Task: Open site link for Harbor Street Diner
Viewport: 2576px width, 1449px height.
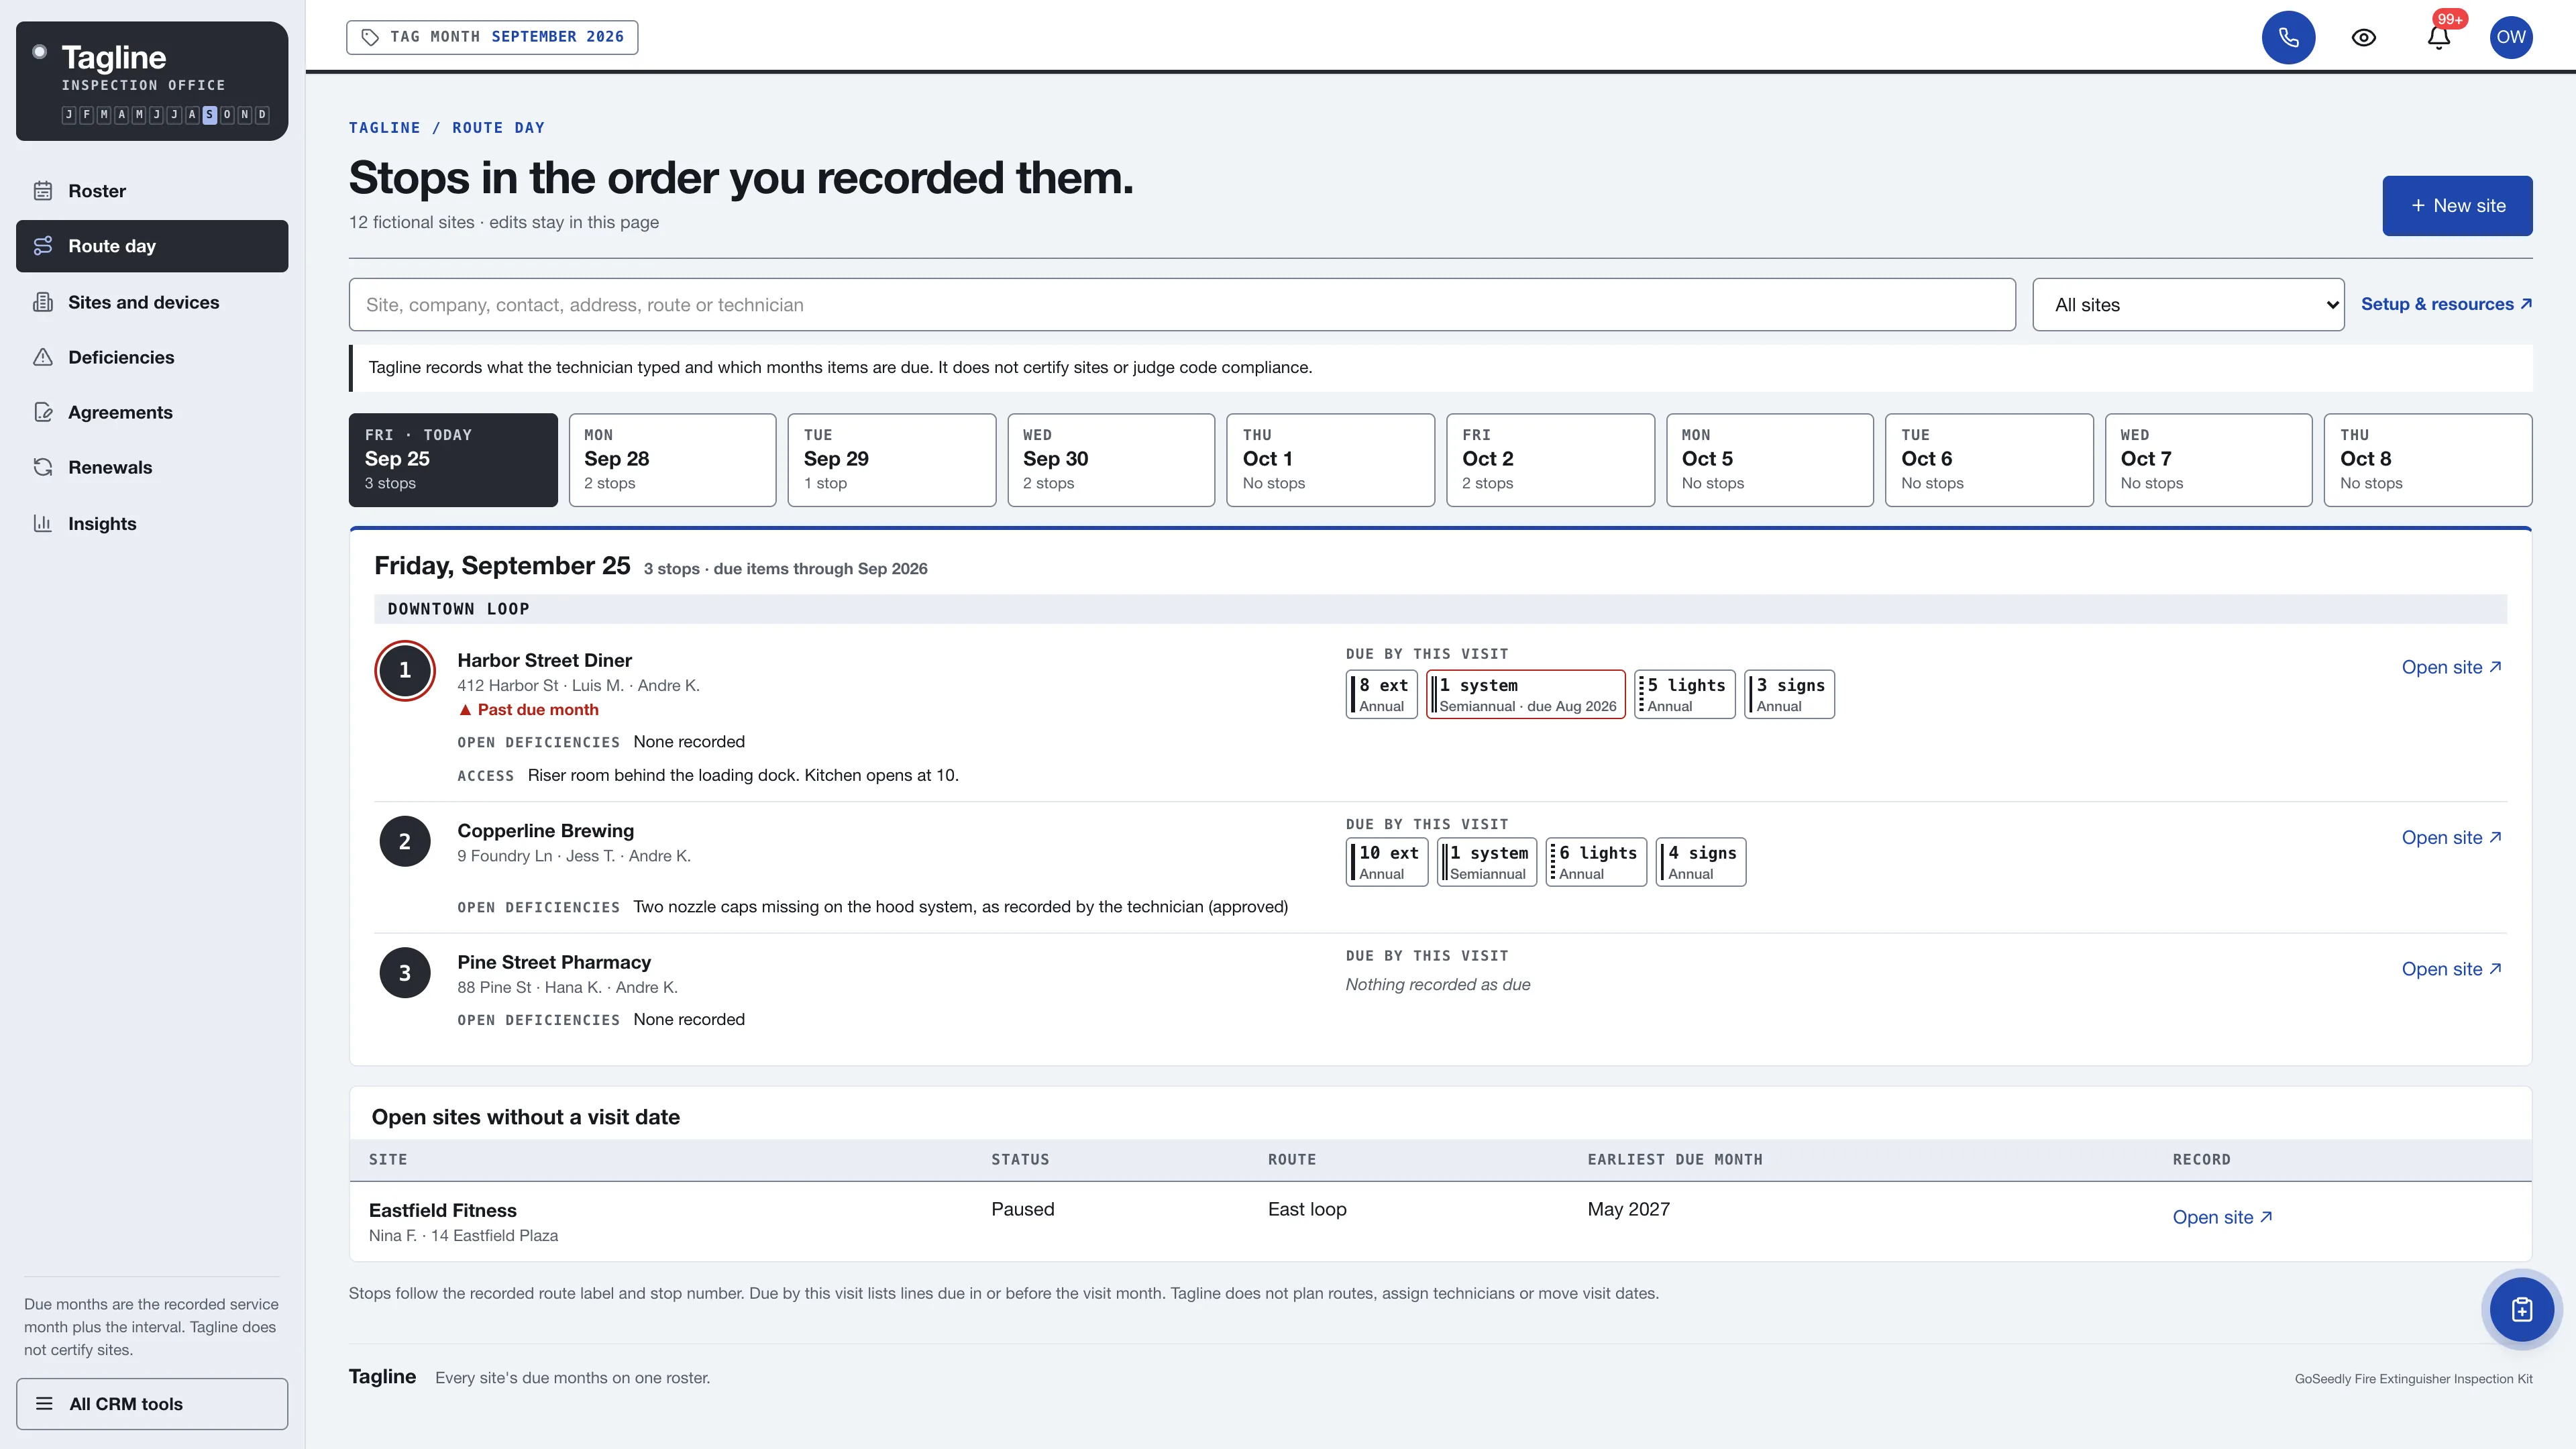Action: 2451,667
